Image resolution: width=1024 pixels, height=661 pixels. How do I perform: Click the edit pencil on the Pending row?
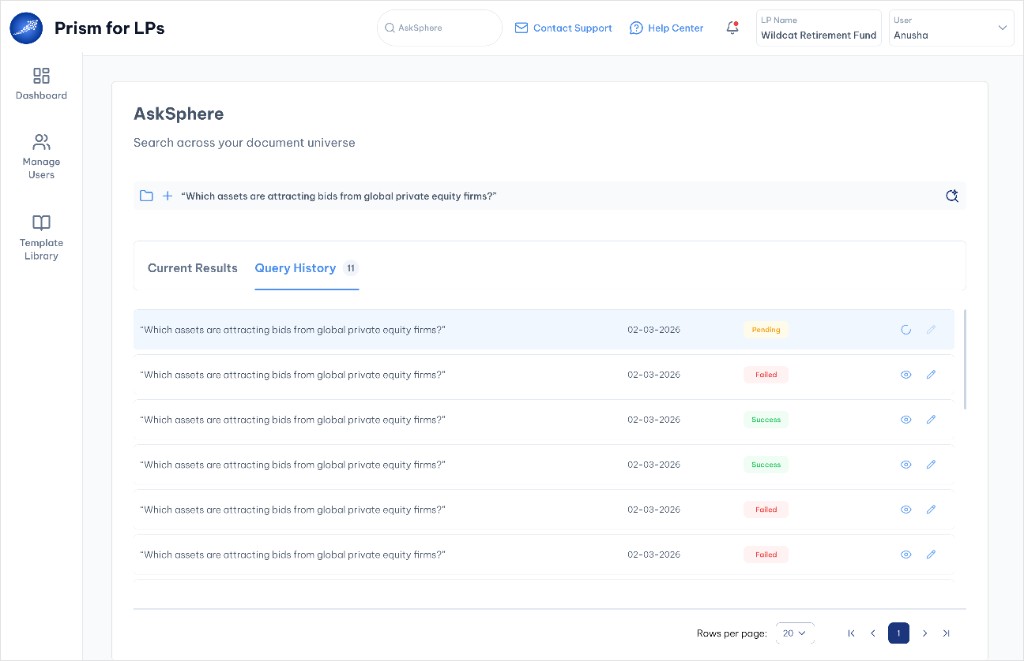[x=931, y=330]
